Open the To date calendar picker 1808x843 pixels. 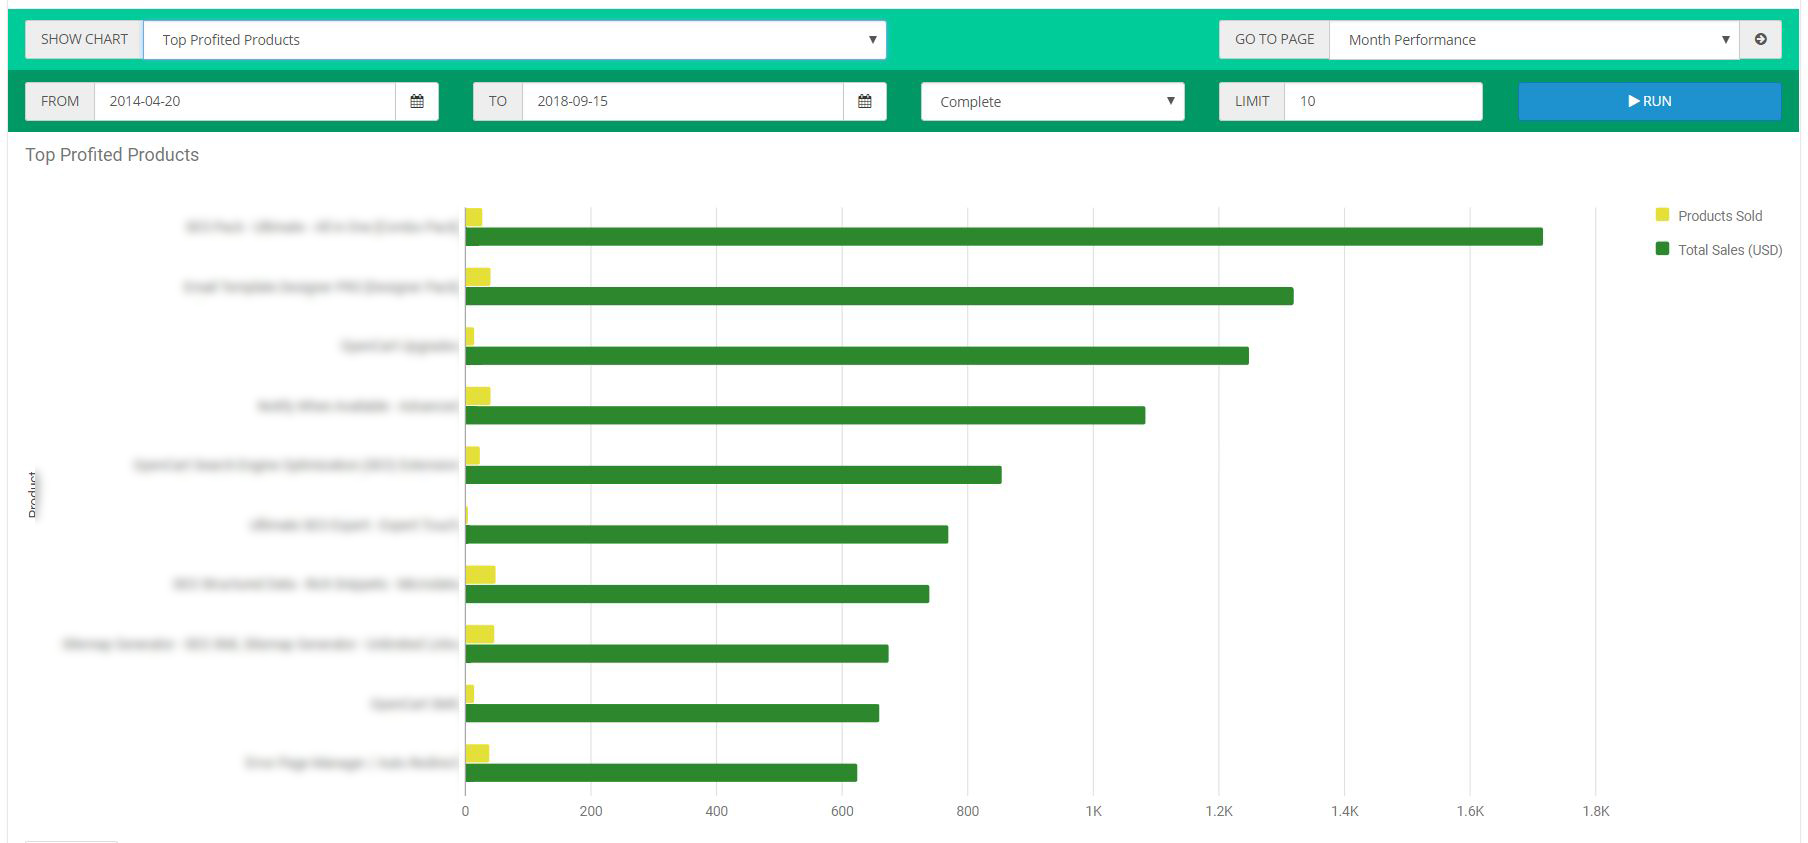pyautogui.click(x=865, y=101)
